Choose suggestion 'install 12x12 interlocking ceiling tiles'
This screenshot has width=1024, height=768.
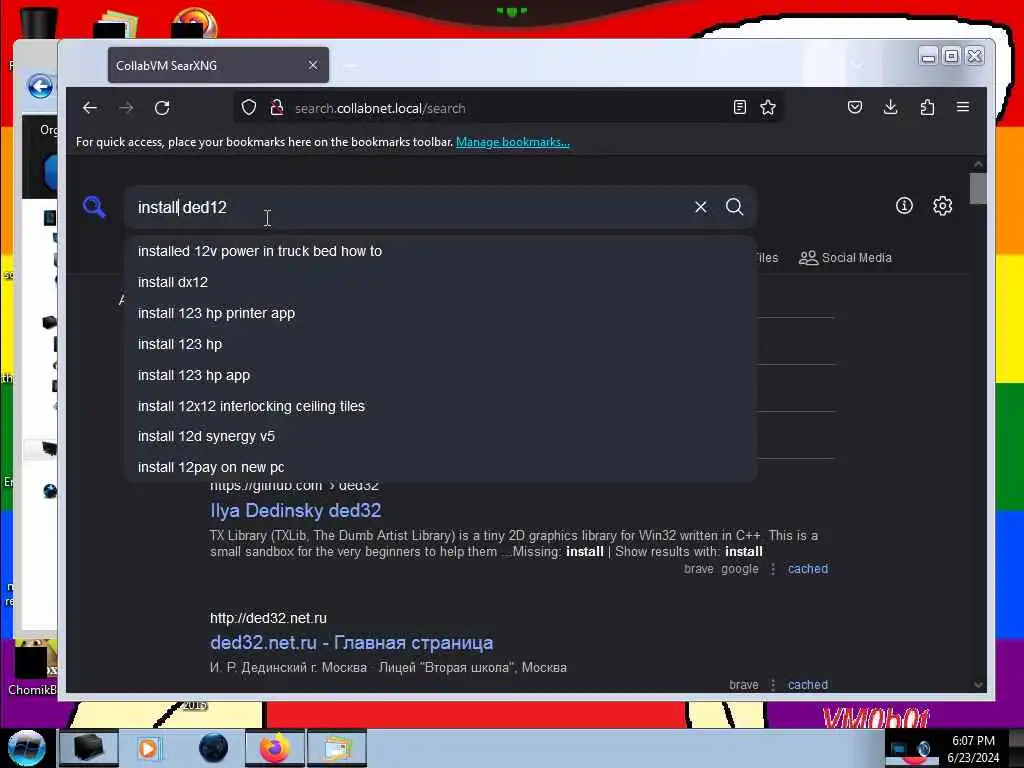pyautogui.click(x=441, y=406)
